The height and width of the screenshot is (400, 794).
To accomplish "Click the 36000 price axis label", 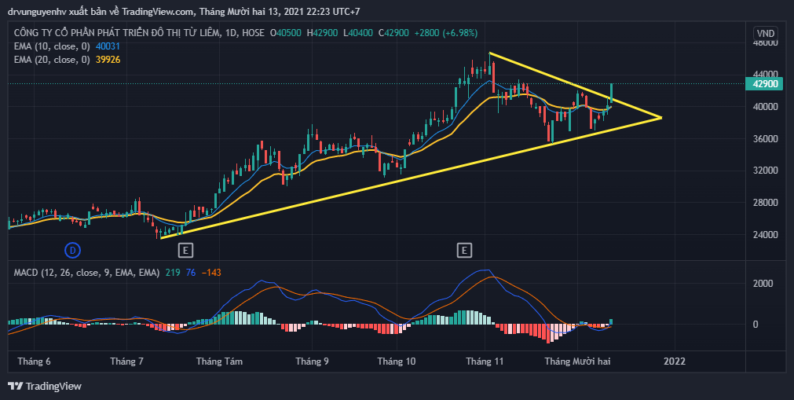I will 765,138.
